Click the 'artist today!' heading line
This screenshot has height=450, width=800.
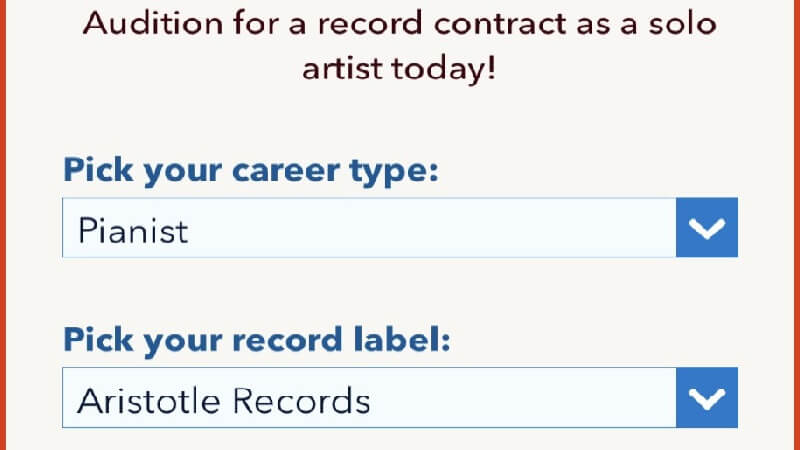coord(399,68)
